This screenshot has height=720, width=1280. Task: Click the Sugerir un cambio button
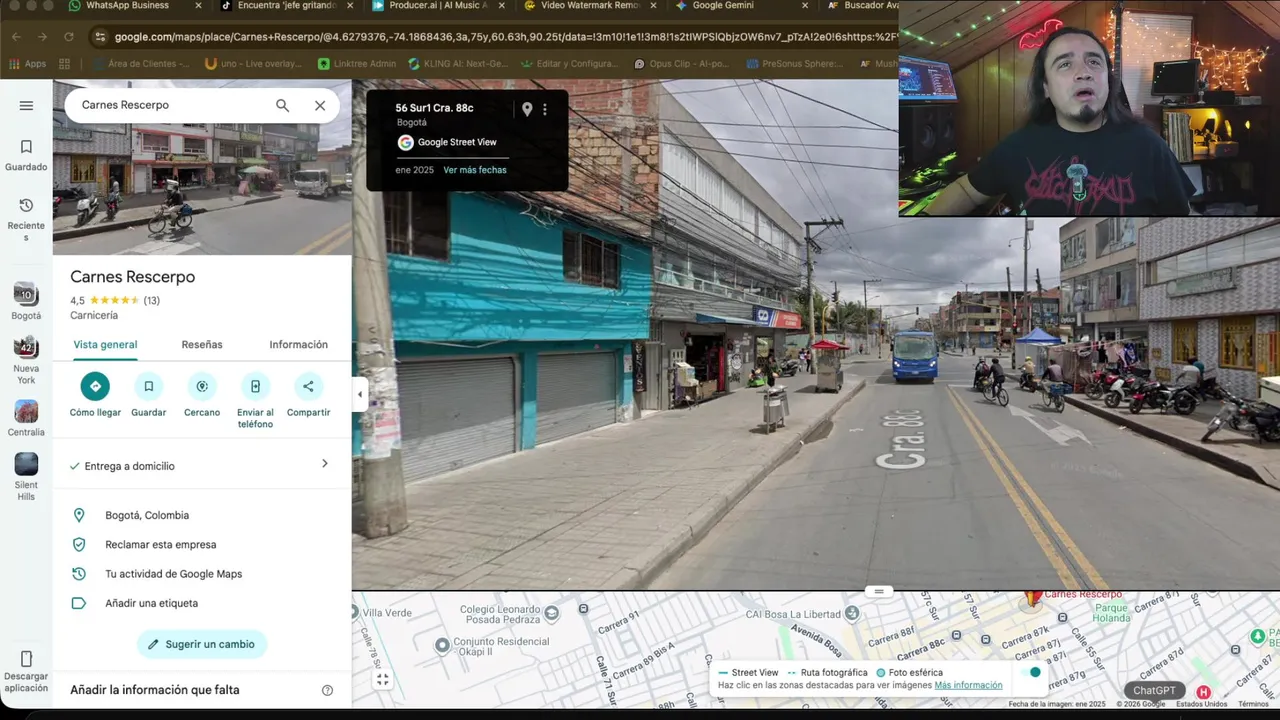202,644
